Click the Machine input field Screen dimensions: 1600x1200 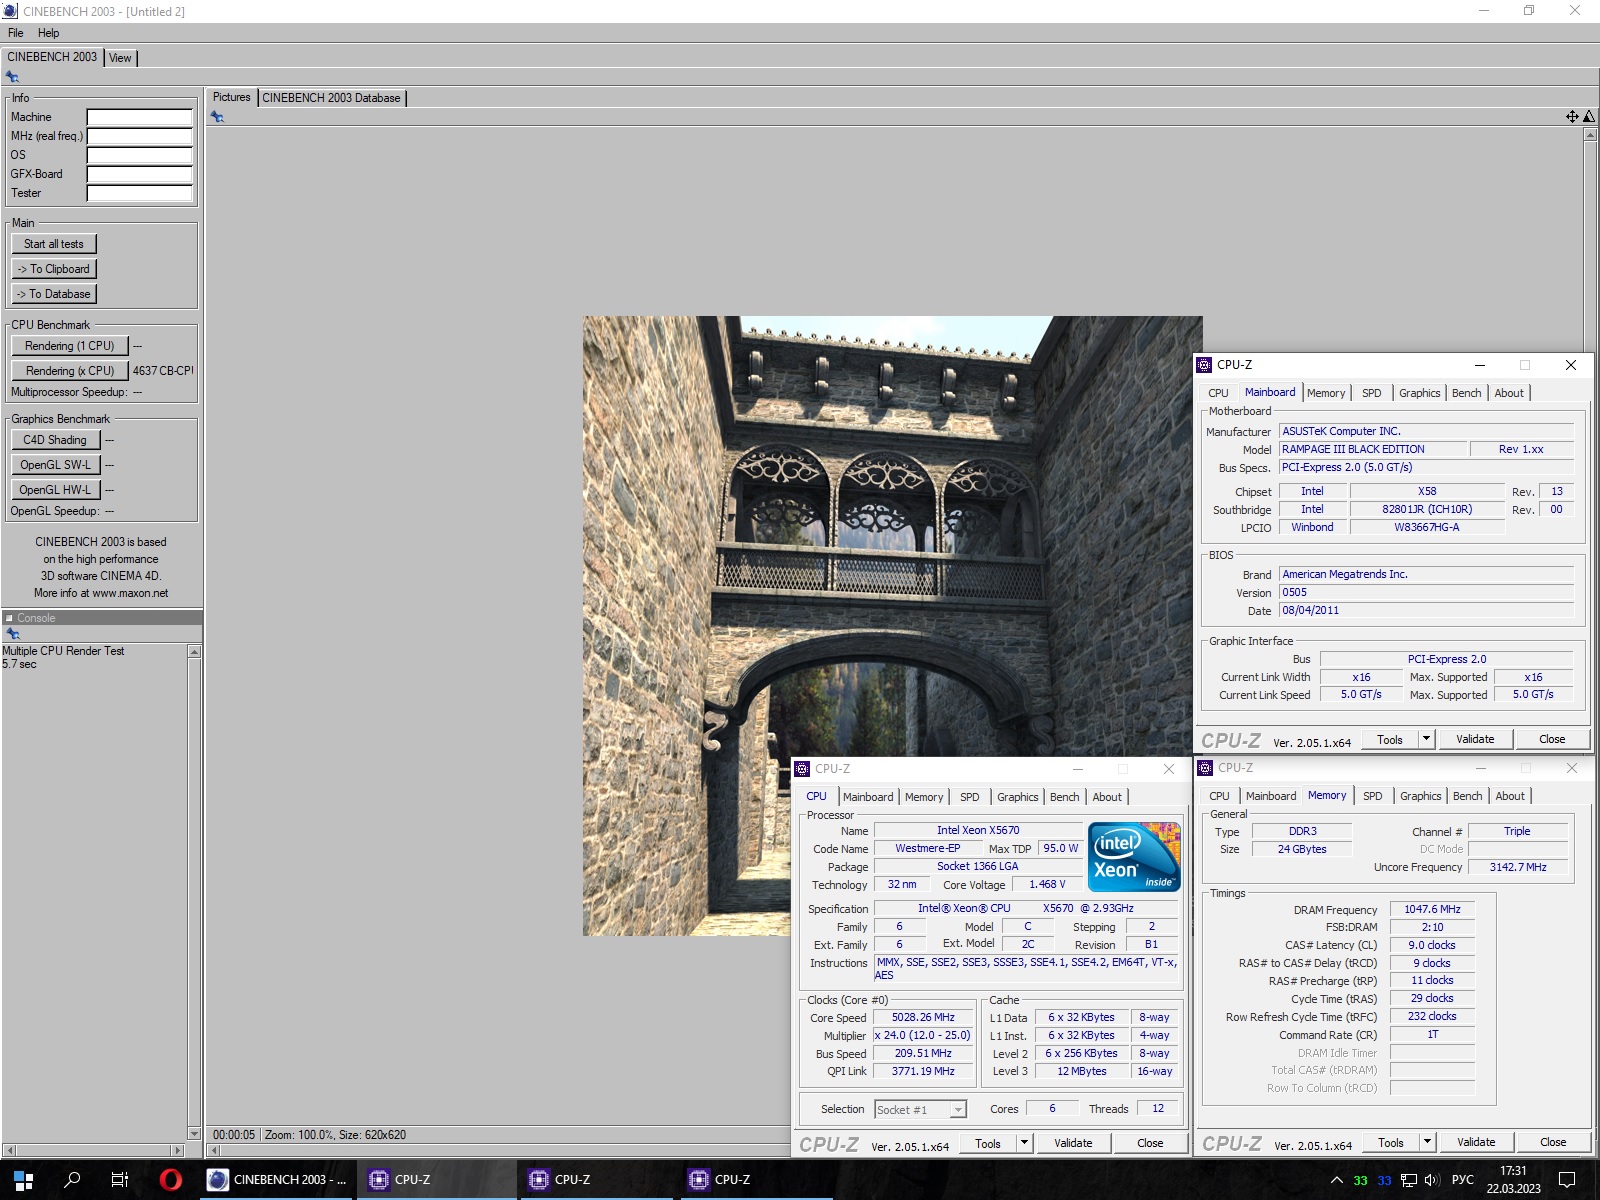point(139,117)
